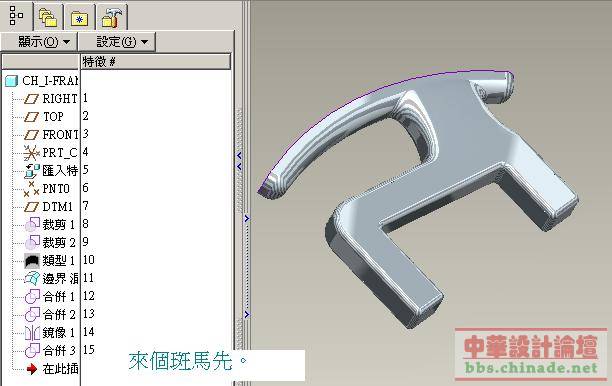Screen dimensions: 612x386
Task: Select the 邊界 boundary blend feature icon
Action: click(x=32, y=278)
